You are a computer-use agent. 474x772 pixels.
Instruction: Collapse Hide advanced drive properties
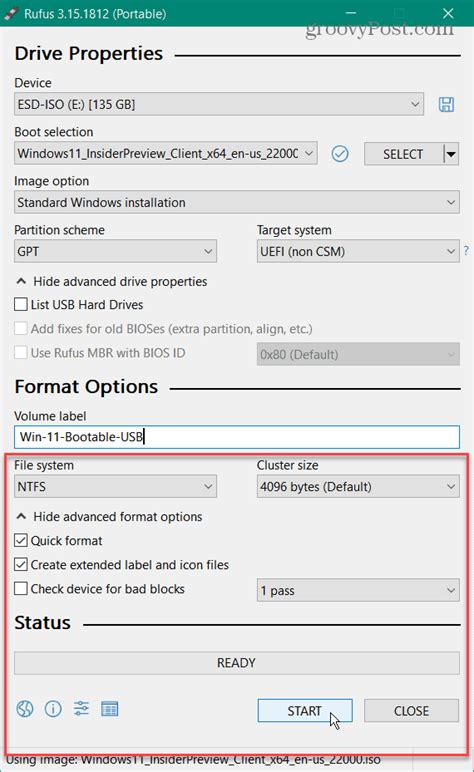111,282
